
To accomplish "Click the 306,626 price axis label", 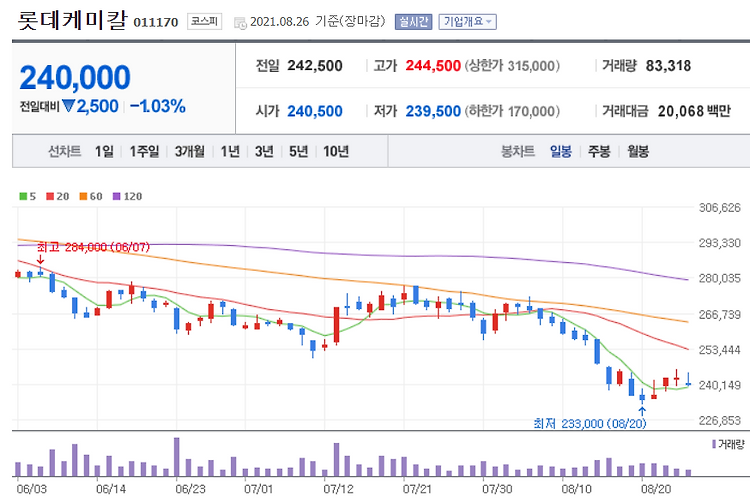I will pyautogui.click(x=719, y=207).
